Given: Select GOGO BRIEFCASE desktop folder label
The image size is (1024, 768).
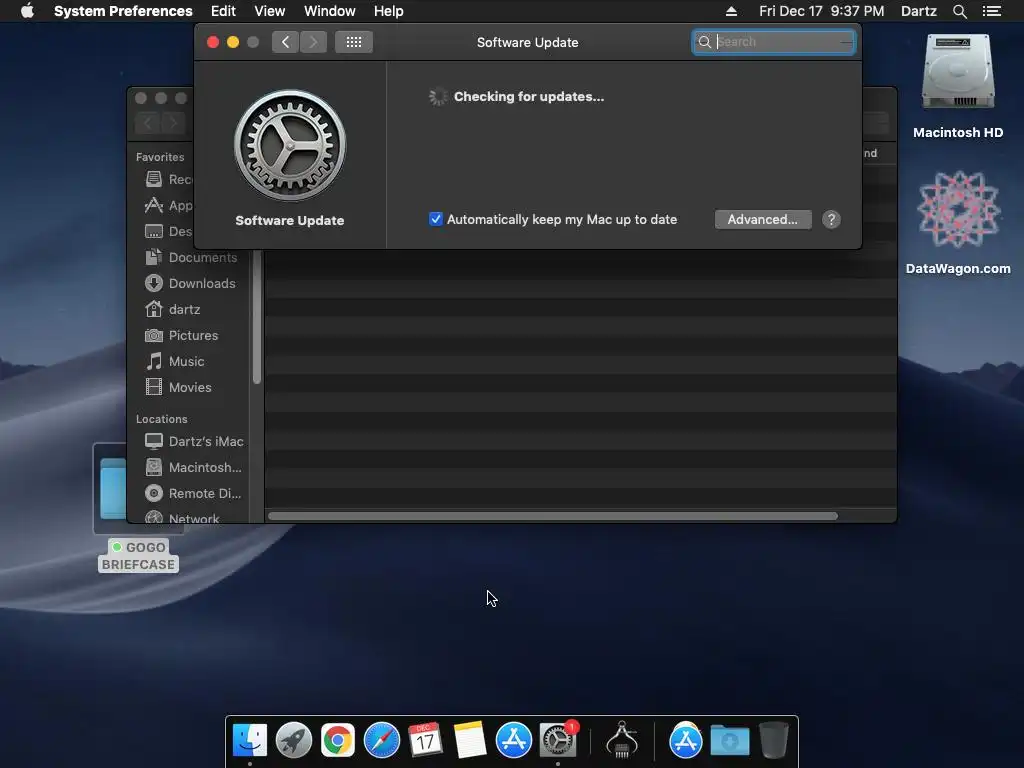Looking at the screenshot, I should pos(138,556).
